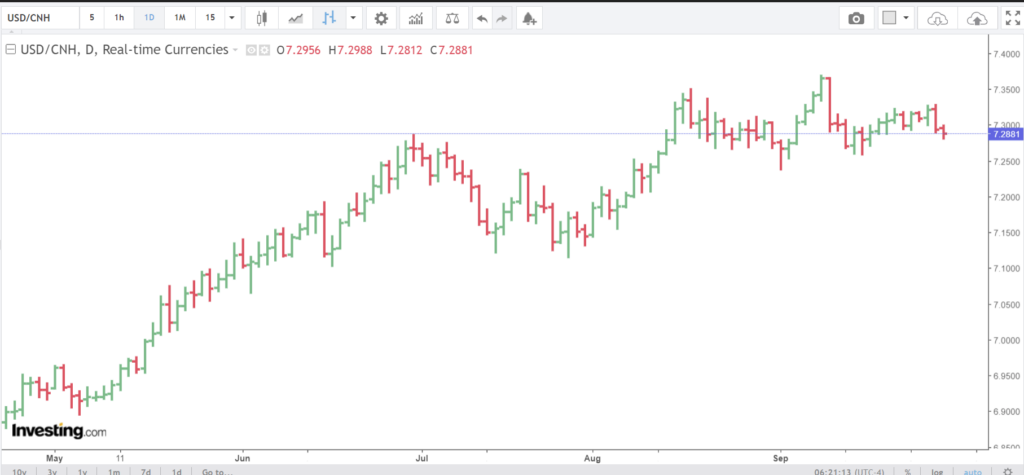Select the 1h timeframe

(120, 18)
